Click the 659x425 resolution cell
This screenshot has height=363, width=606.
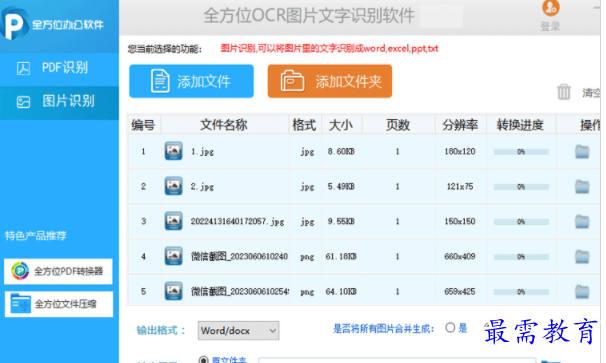[x=460, y=291]
